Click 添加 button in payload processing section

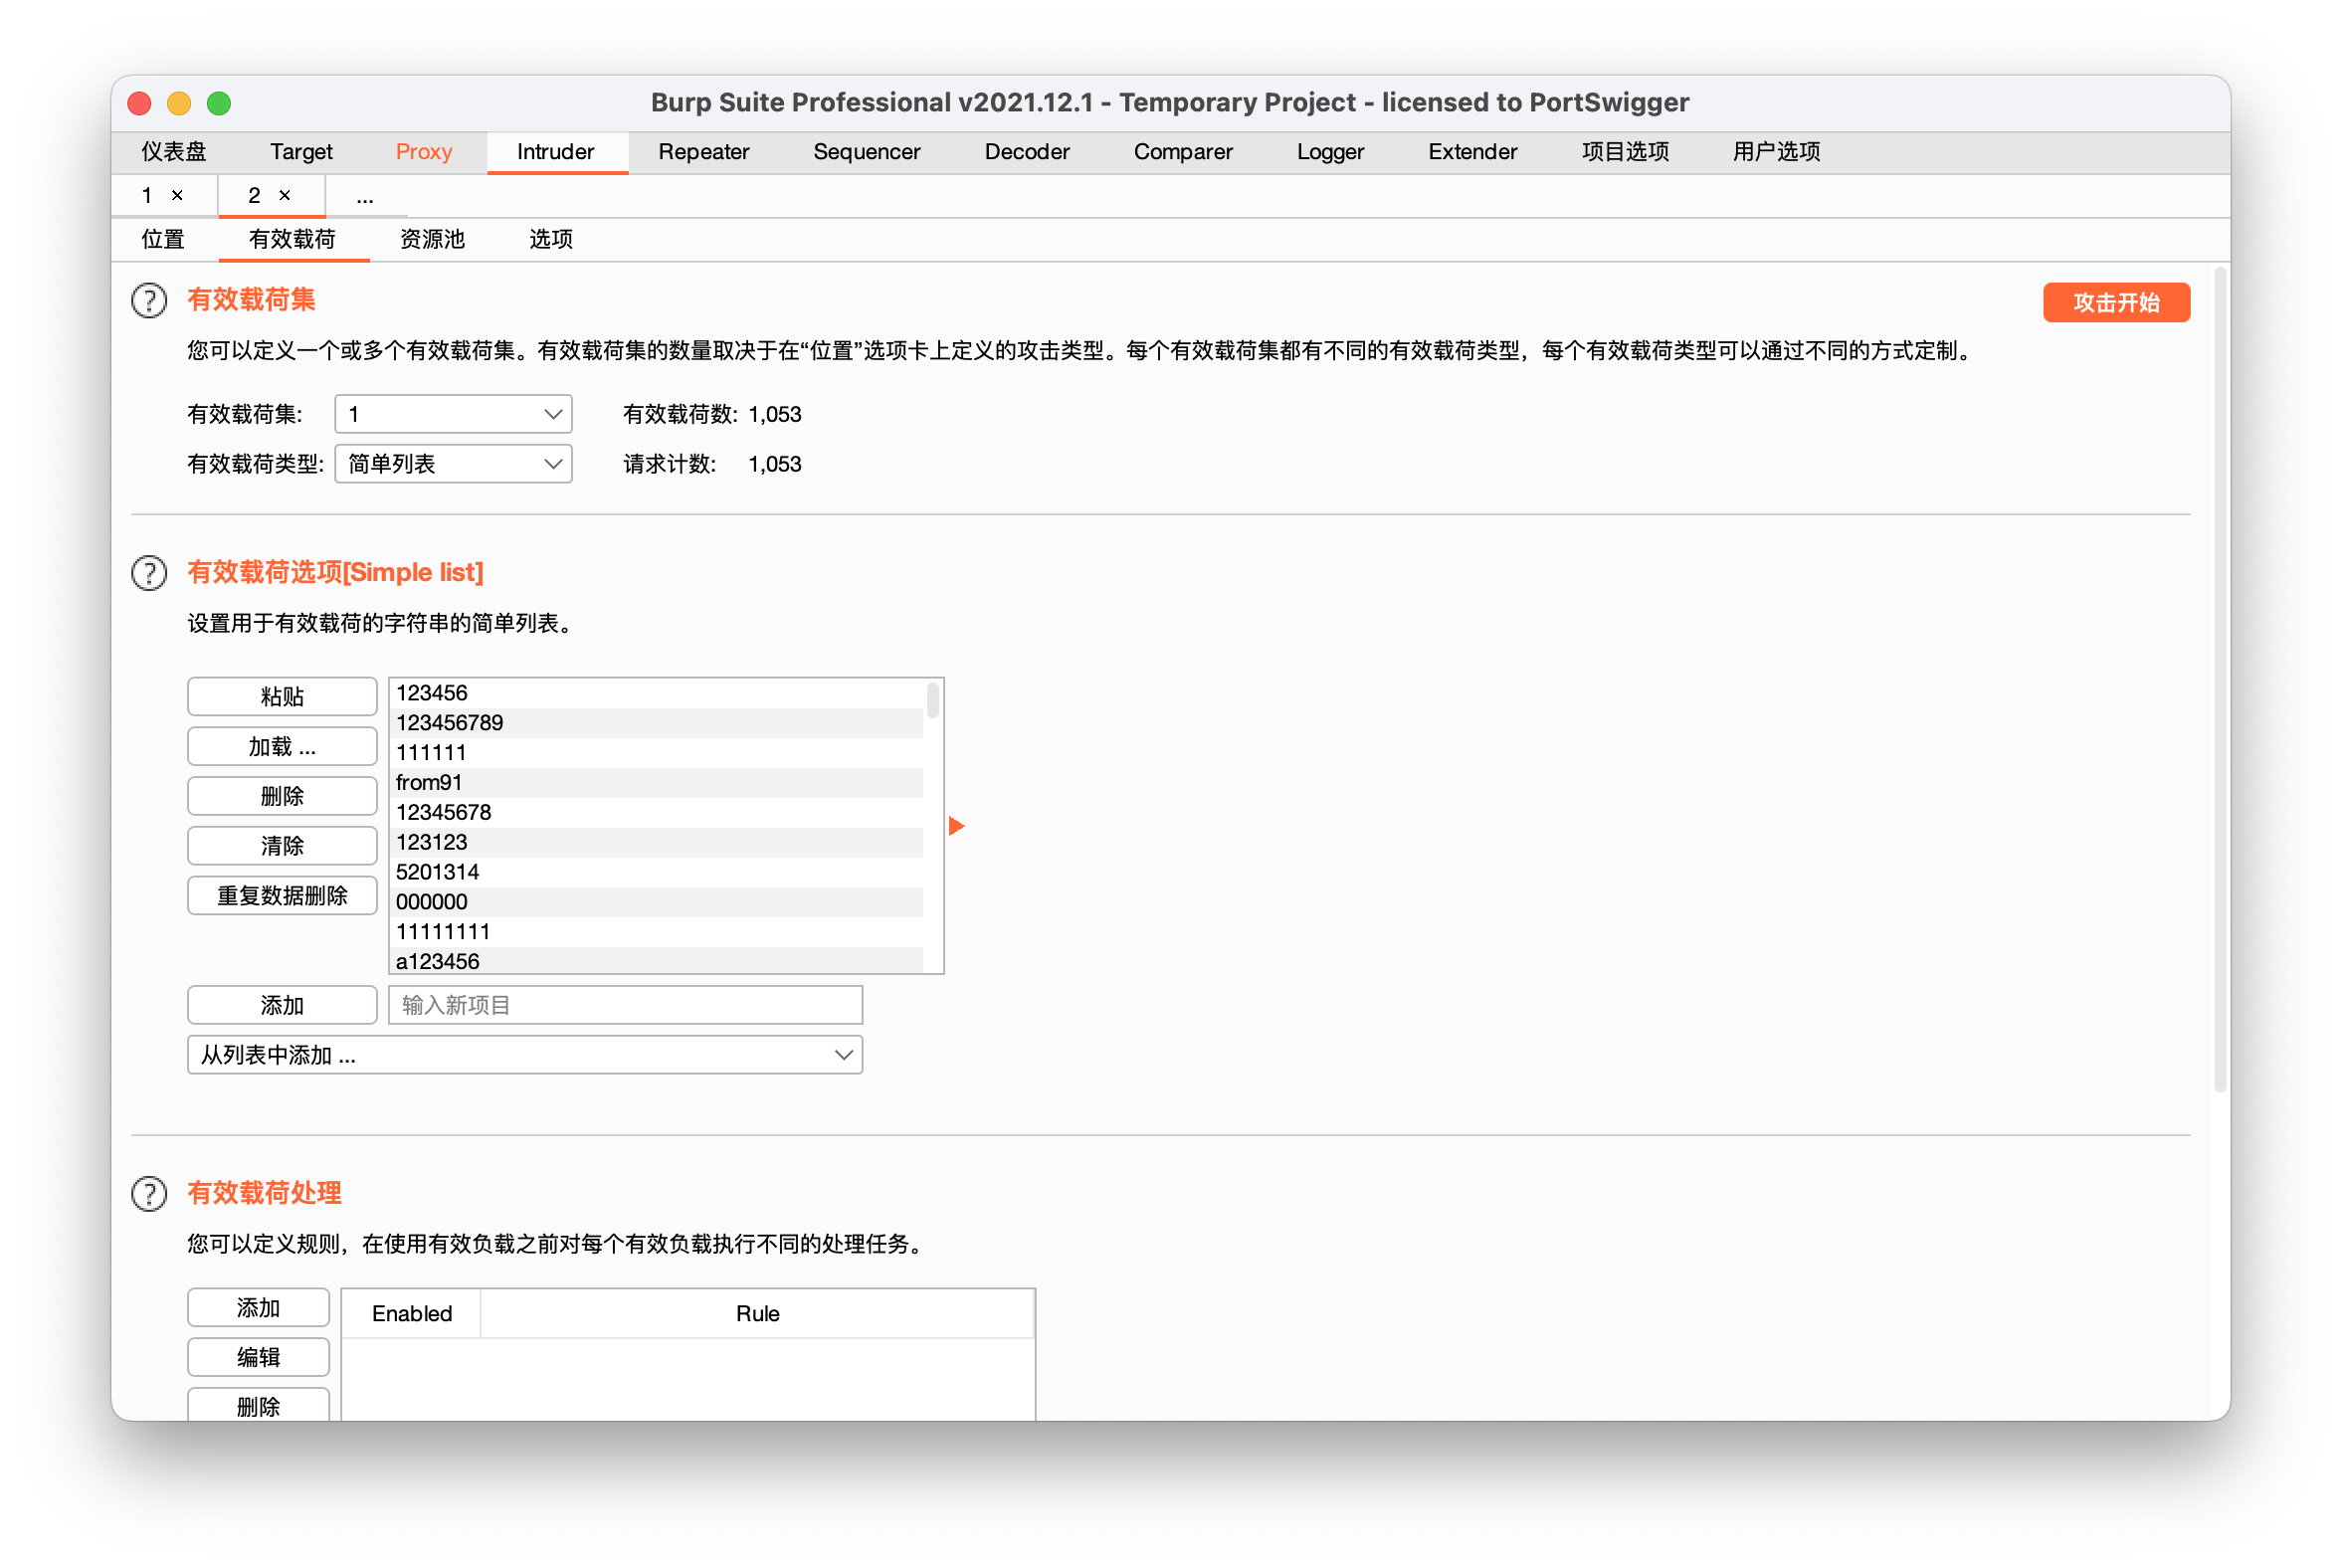click(258, 1308)
